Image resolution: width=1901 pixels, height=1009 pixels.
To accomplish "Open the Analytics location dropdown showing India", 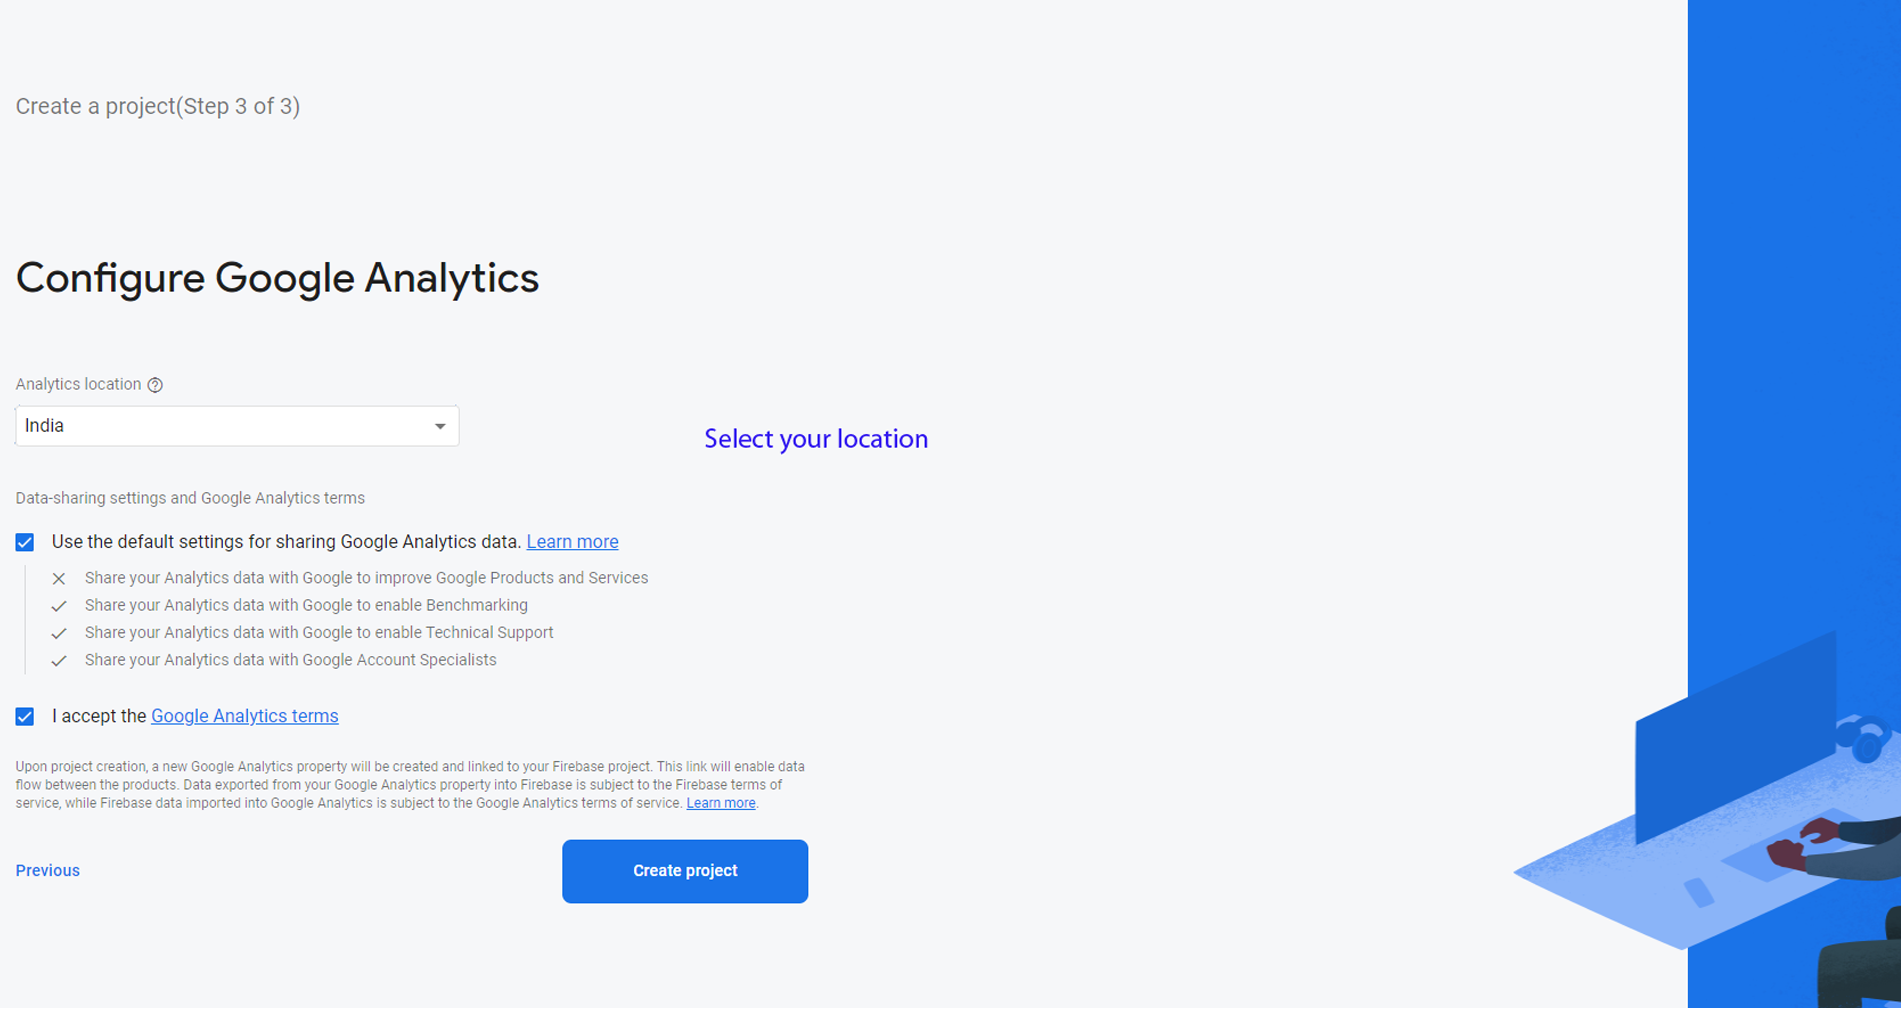I will 237,426.
